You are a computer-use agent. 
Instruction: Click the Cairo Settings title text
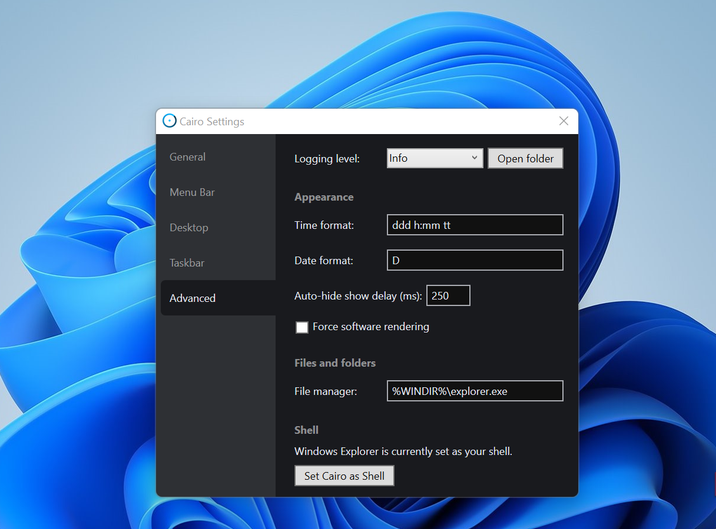click(x=211, y=122)
